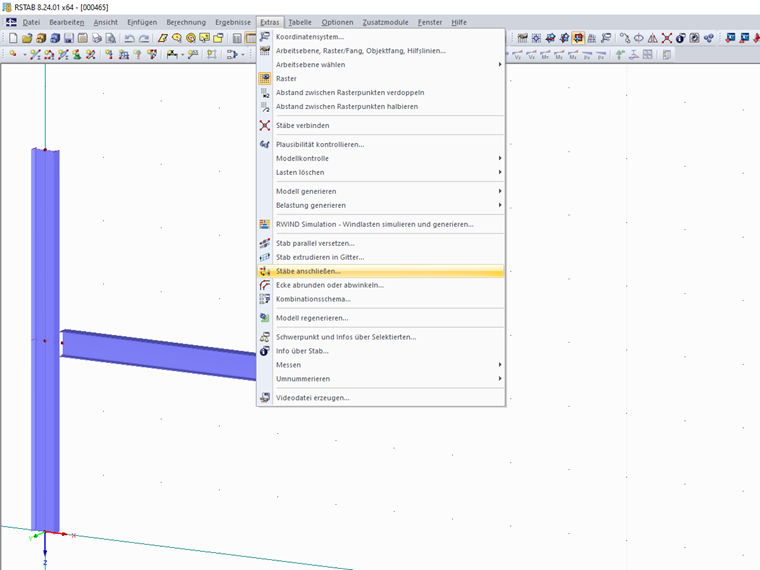The height and width of the screenshot is (570, 760).
Task: Open a file with the folder icon
Action: pyautogui.click(x=27, y=38)
